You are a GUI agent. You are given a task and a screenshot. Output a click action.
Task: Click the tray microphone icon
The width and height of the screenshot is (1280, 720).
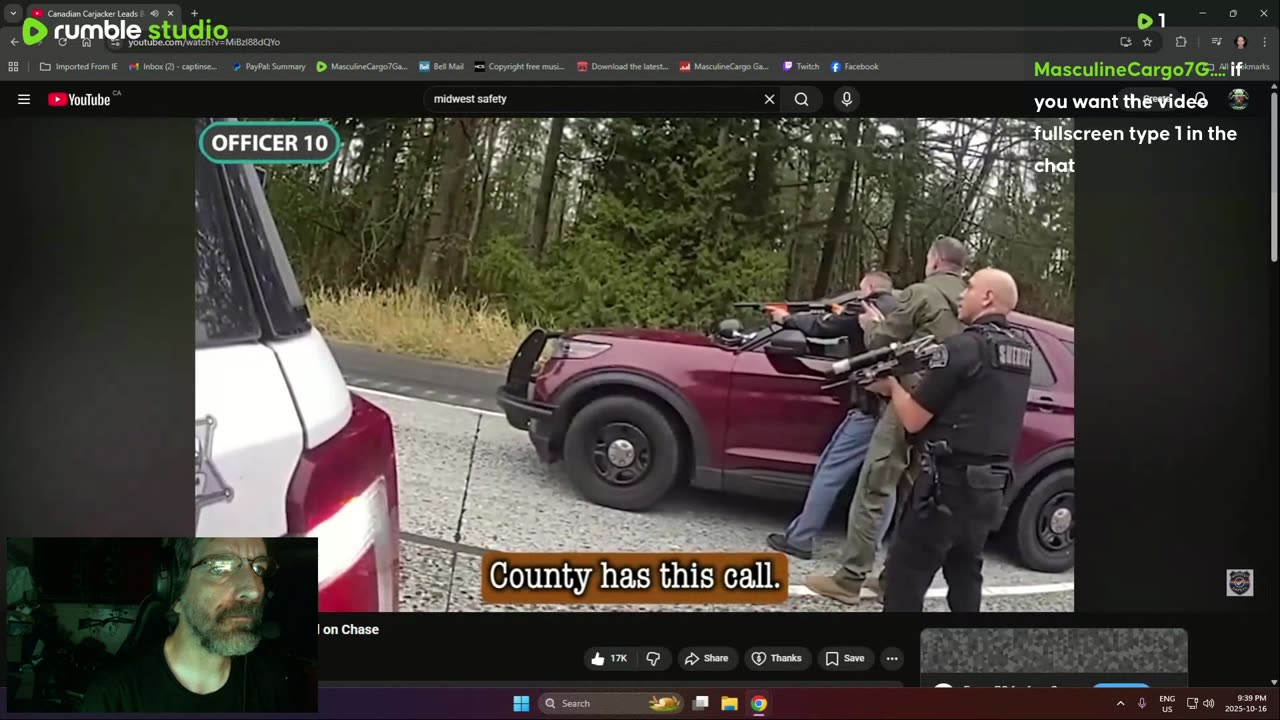click(x=1142, y=703)
